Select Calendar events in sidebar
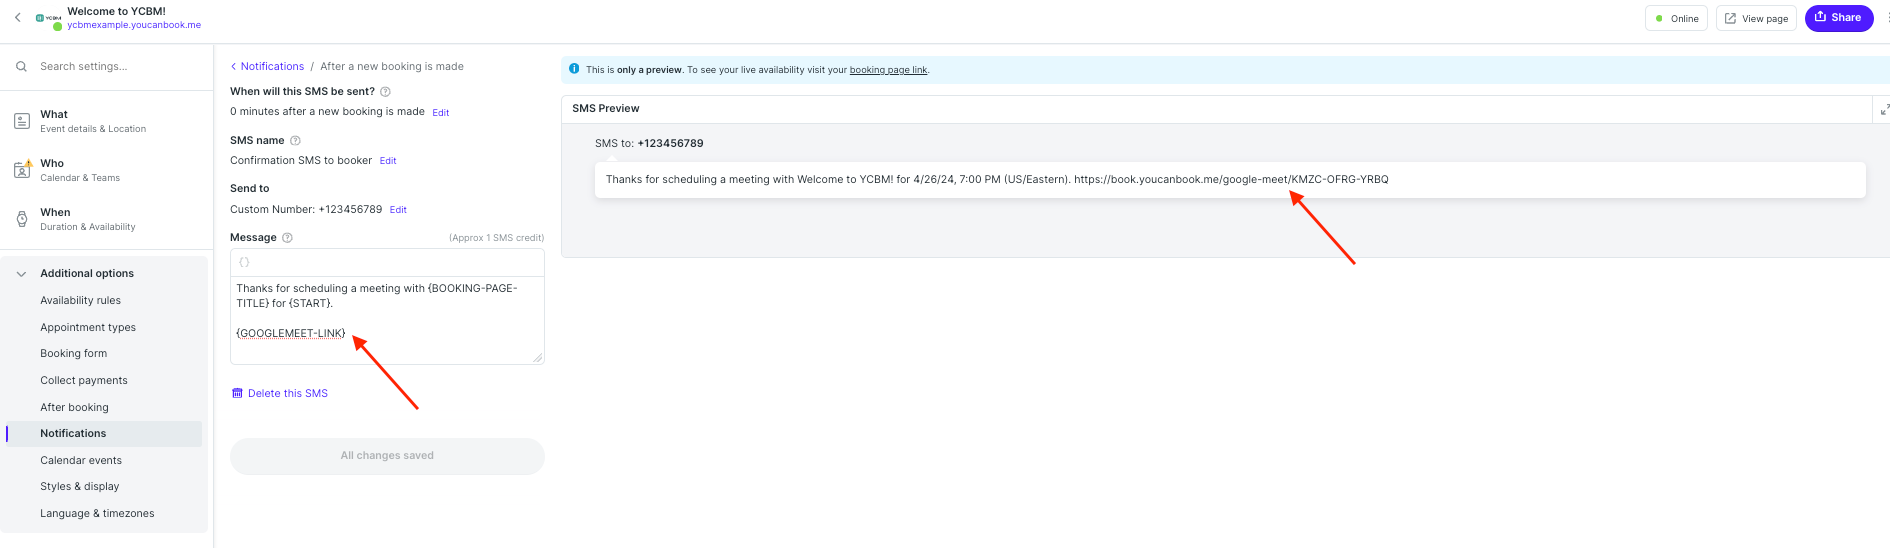1890x548 pixels. [81, 460]
